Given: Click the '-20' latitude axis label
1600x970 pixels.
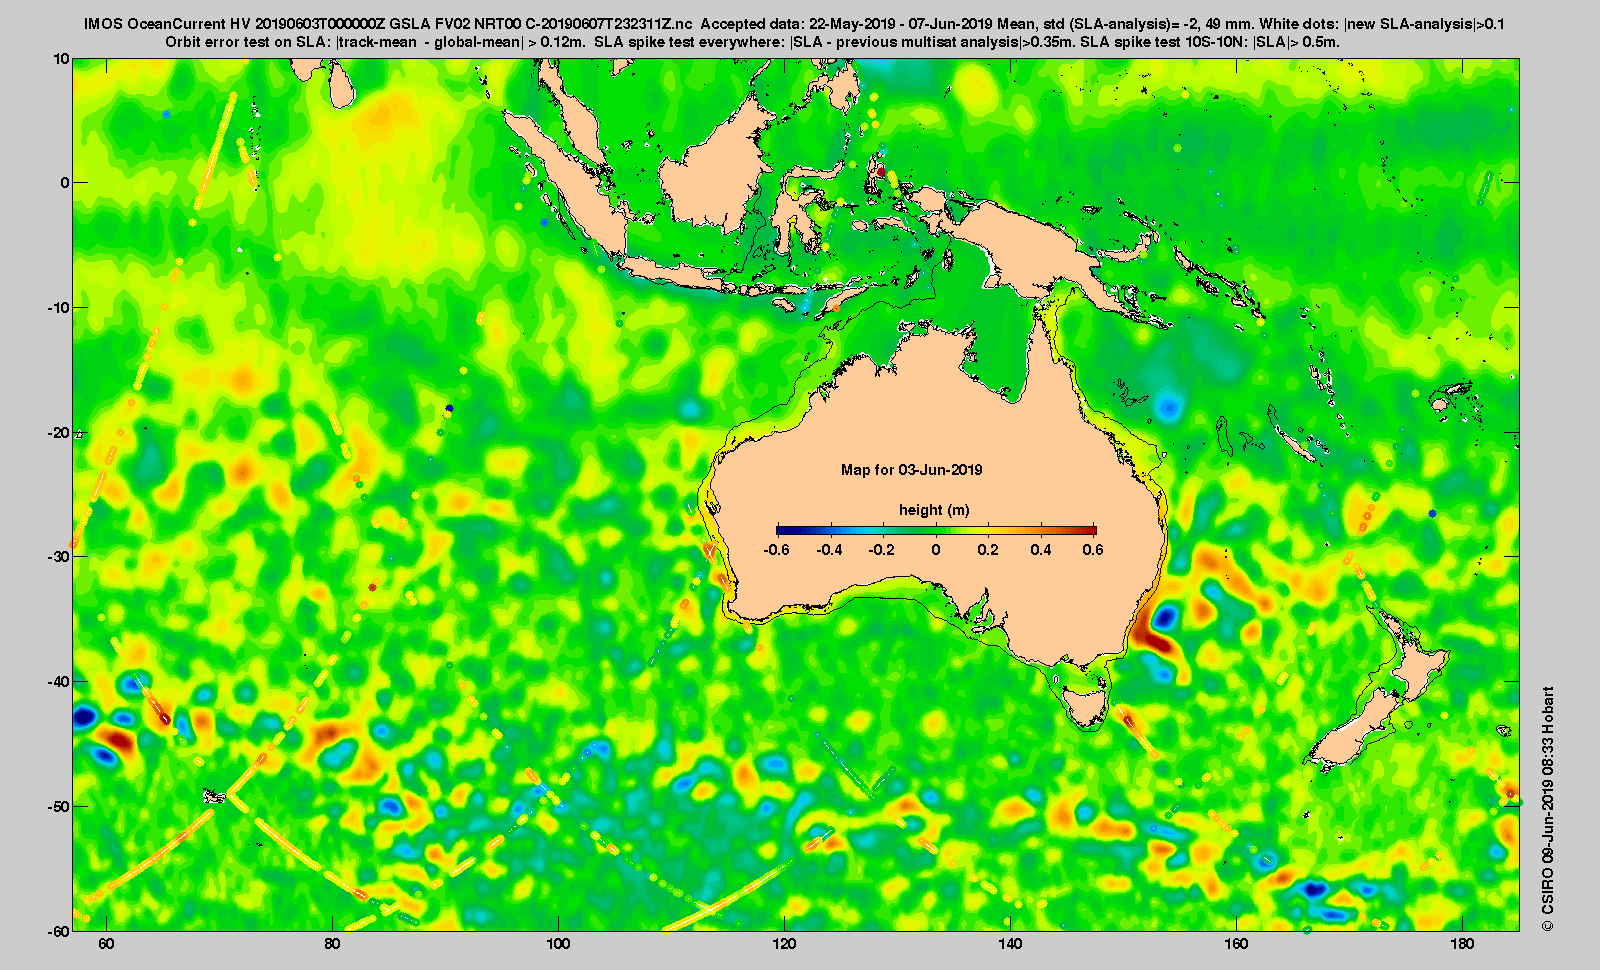Looking at the screenshot, I should click(x=59, y=433).
